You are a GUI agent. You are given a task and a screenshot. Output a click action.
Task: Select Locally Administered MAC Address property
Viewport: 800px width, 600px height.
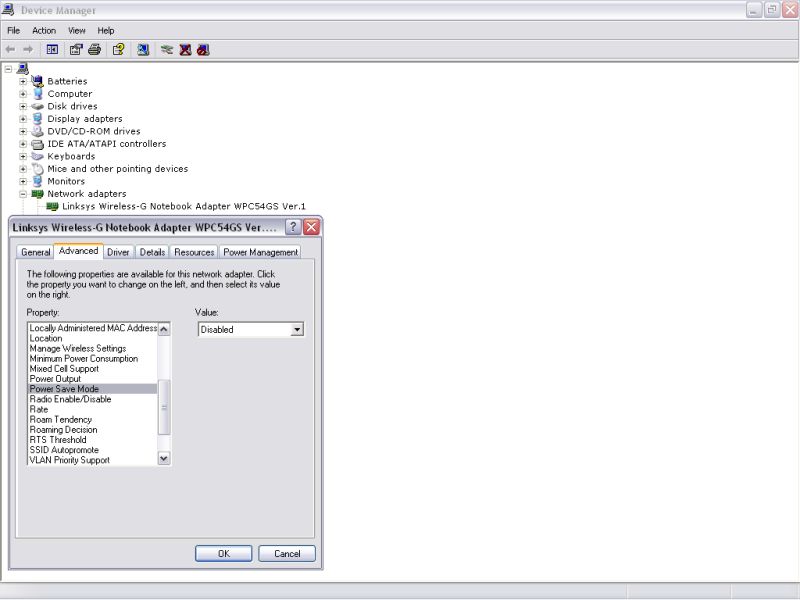(93, 328)
